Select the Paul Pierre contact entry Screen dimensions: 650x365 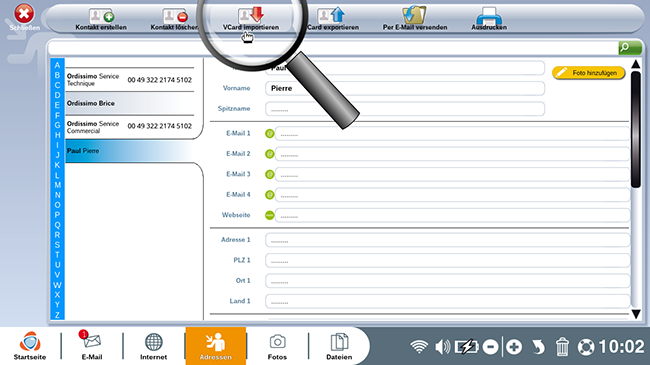(130, 151)
